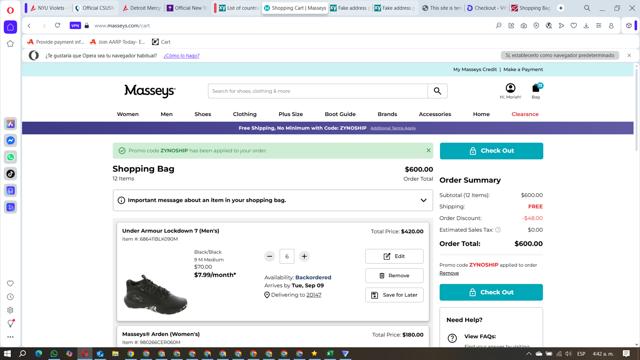
Task: Click the Under Armour quantity field
Action: (x=287, y=256)
